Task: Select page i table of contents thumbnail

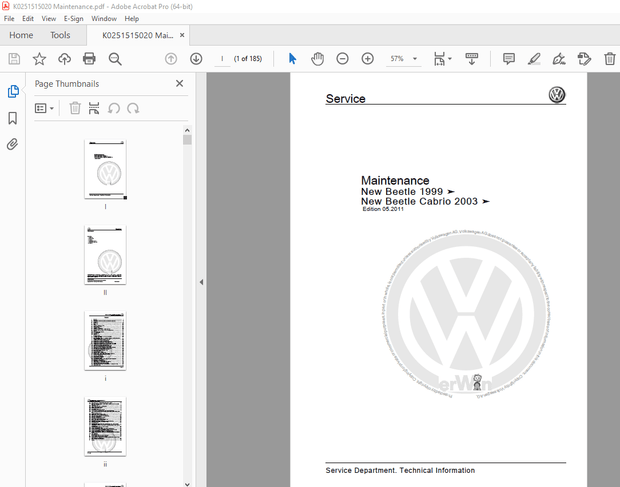Action: point(105,341)
